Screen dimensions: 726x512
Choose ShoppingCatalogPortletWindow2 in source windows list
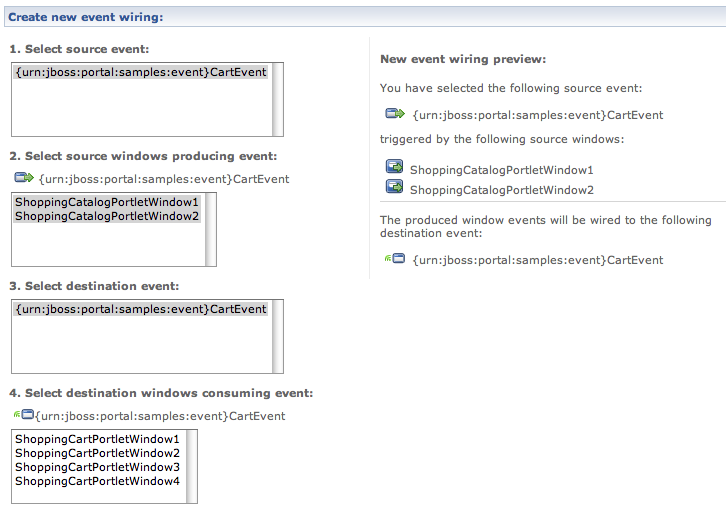[107, 216]
